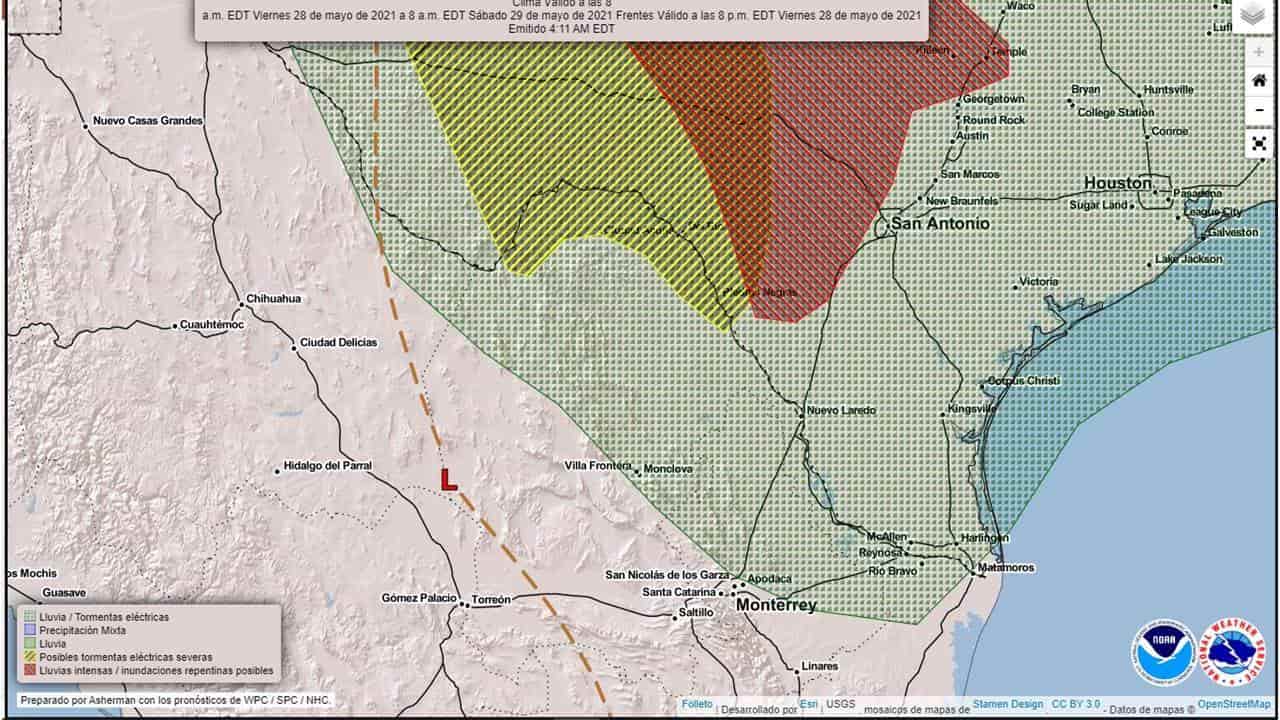Click the Monclova city label
Screen dimensions: 1280x720
click(x=668, y=468)
